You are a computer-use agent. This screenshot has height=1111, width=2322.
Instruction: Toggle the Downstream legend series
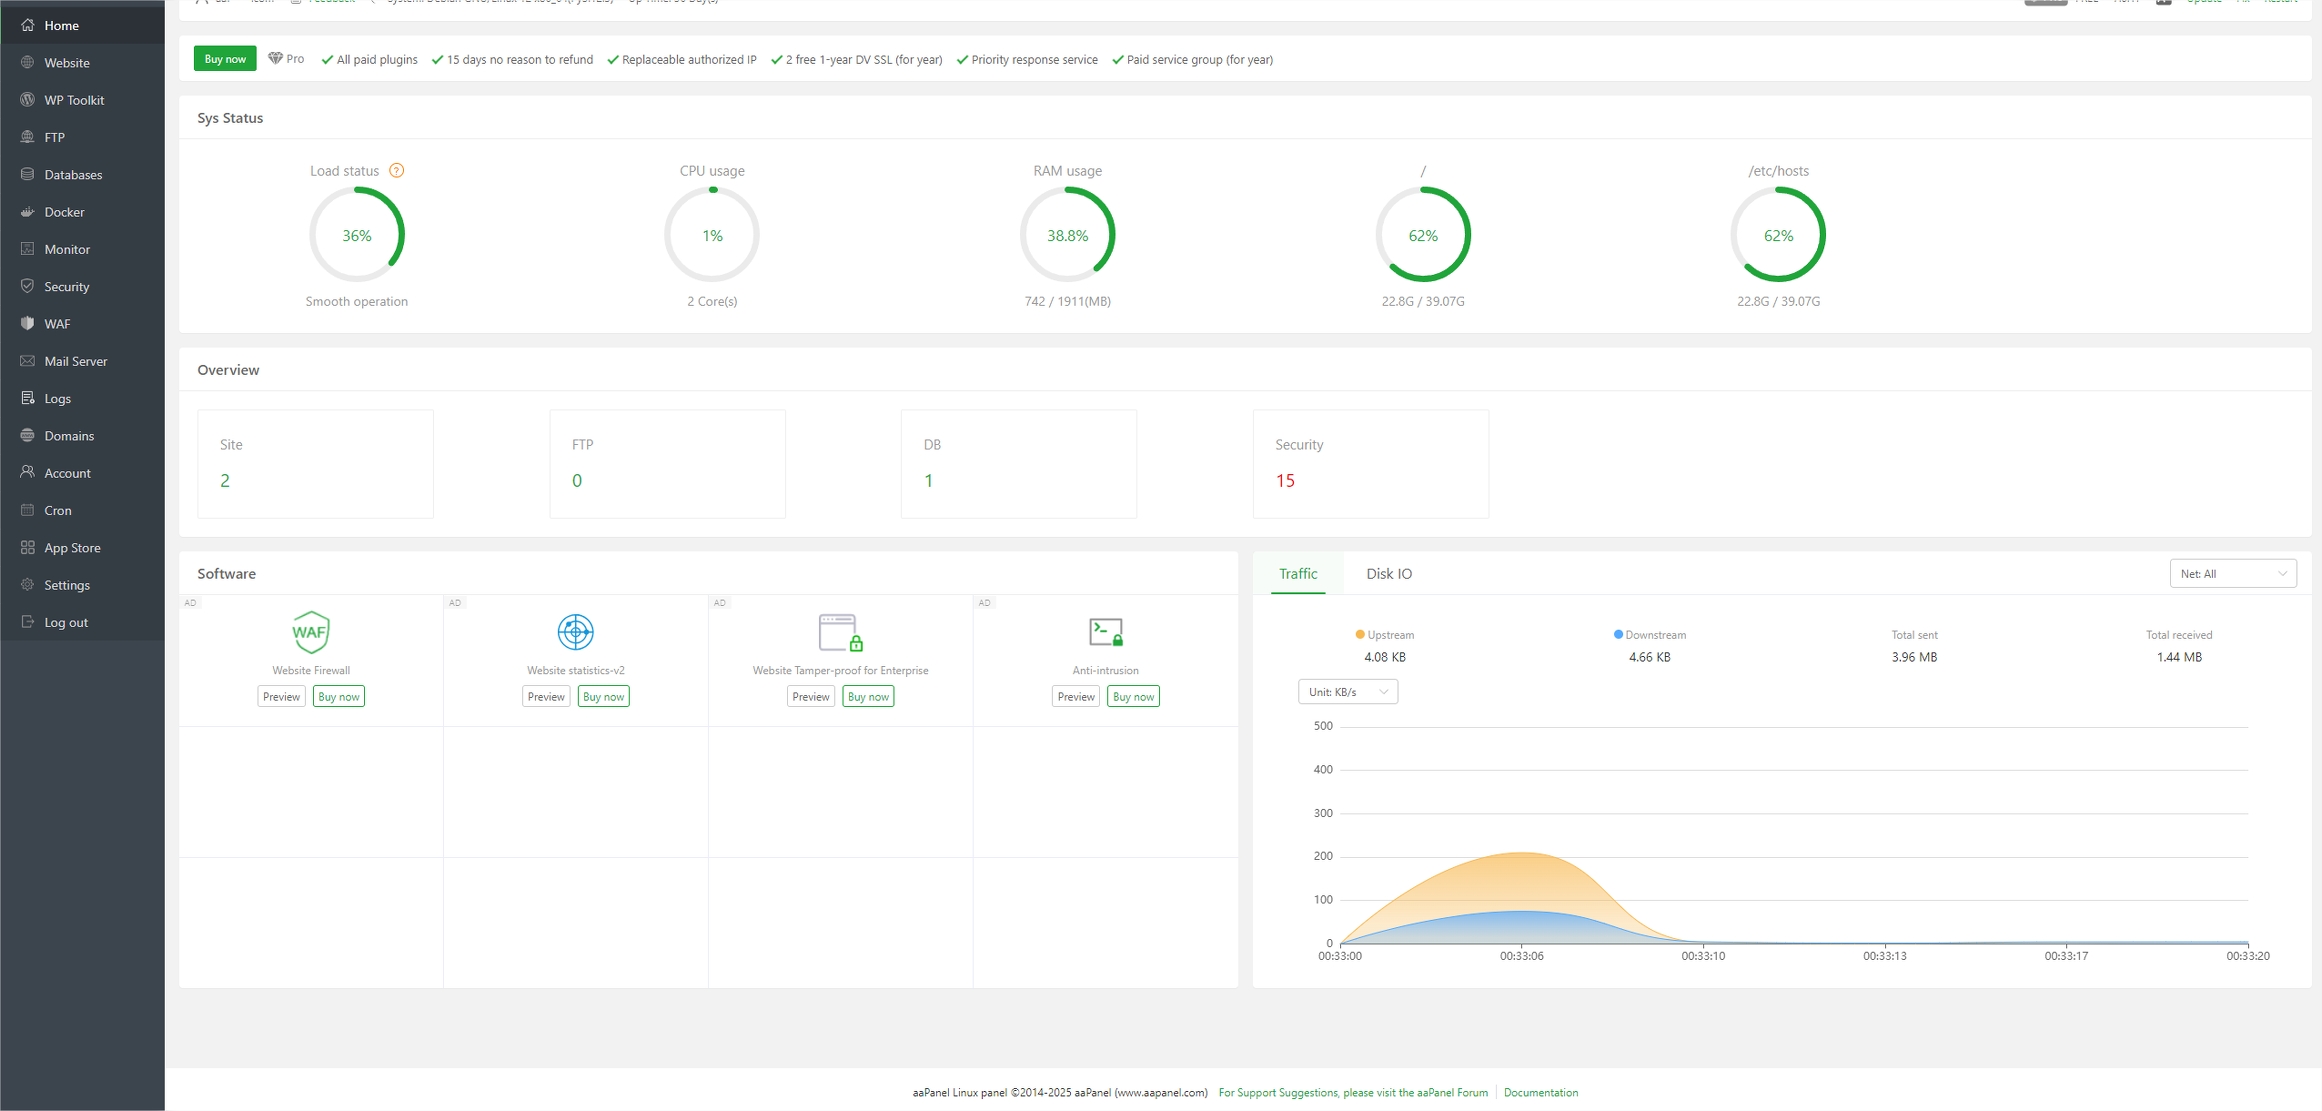pyautogui.click(x=1649, y=635)
